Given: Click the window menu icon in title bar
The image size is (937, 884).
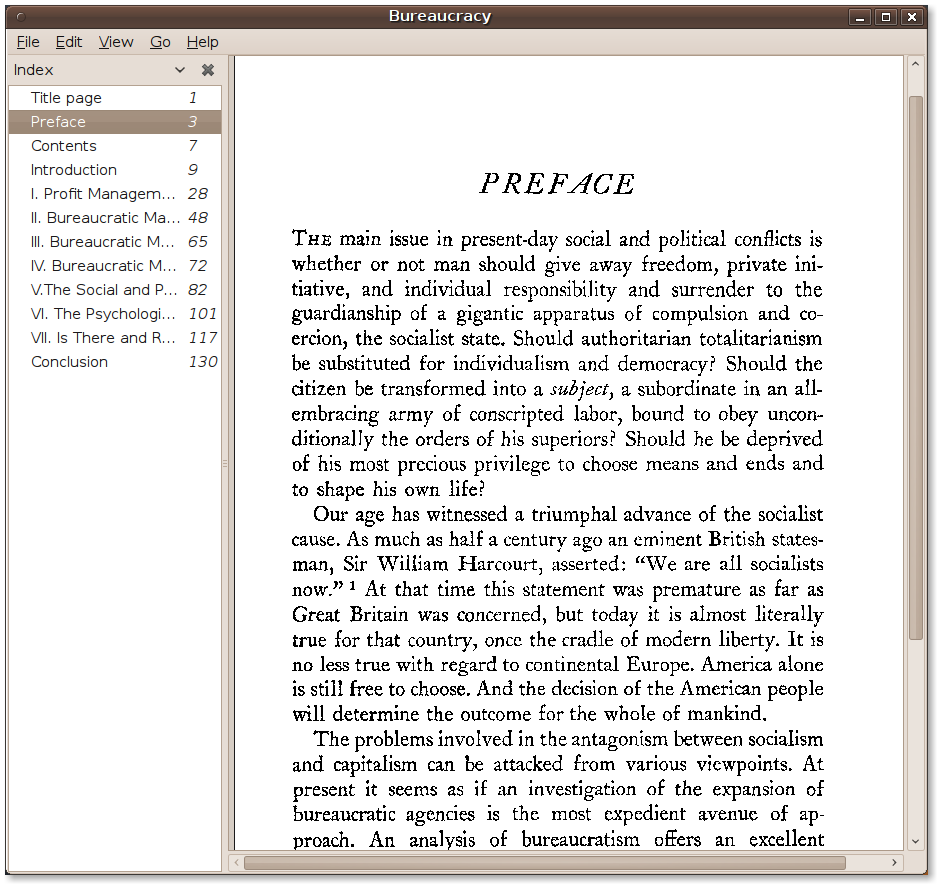Looking at the screenshot, I should click(21, 16).
